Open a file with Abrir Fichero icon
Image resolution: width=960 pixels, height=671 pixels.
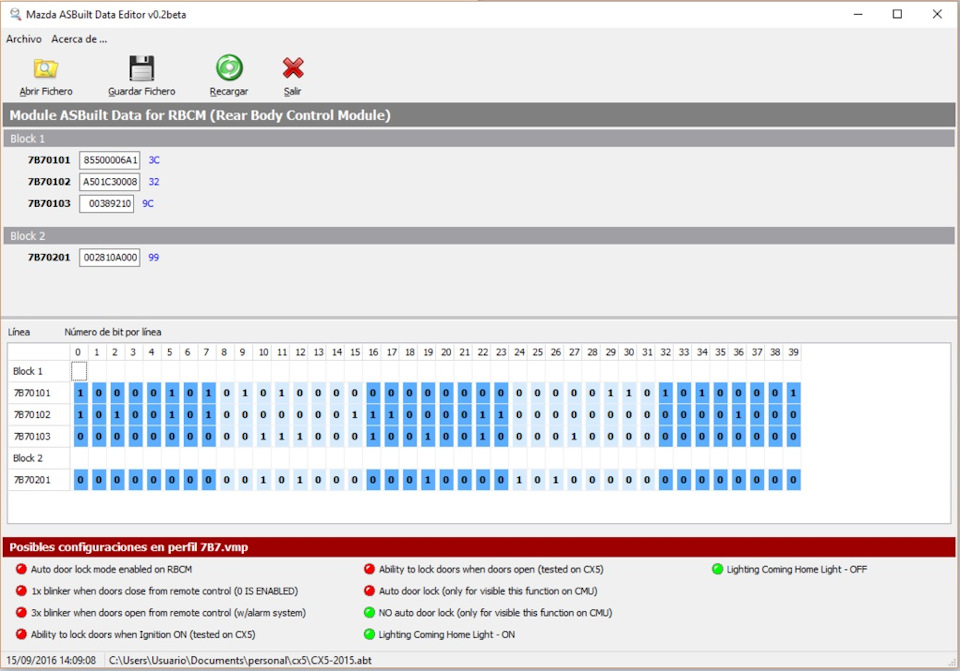(46, 68)
